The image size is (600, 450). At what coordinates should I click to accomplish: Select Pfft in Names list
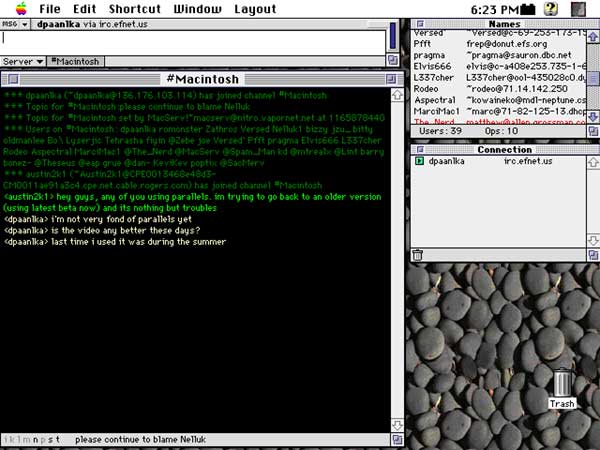tap(422, 44)
